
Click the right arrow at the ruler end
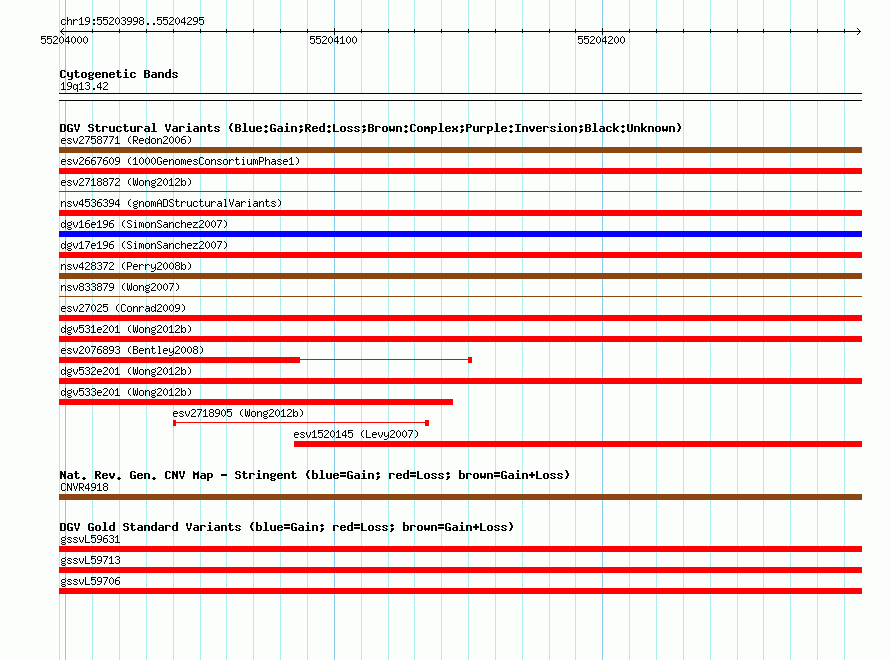click(x=858, y=31)
